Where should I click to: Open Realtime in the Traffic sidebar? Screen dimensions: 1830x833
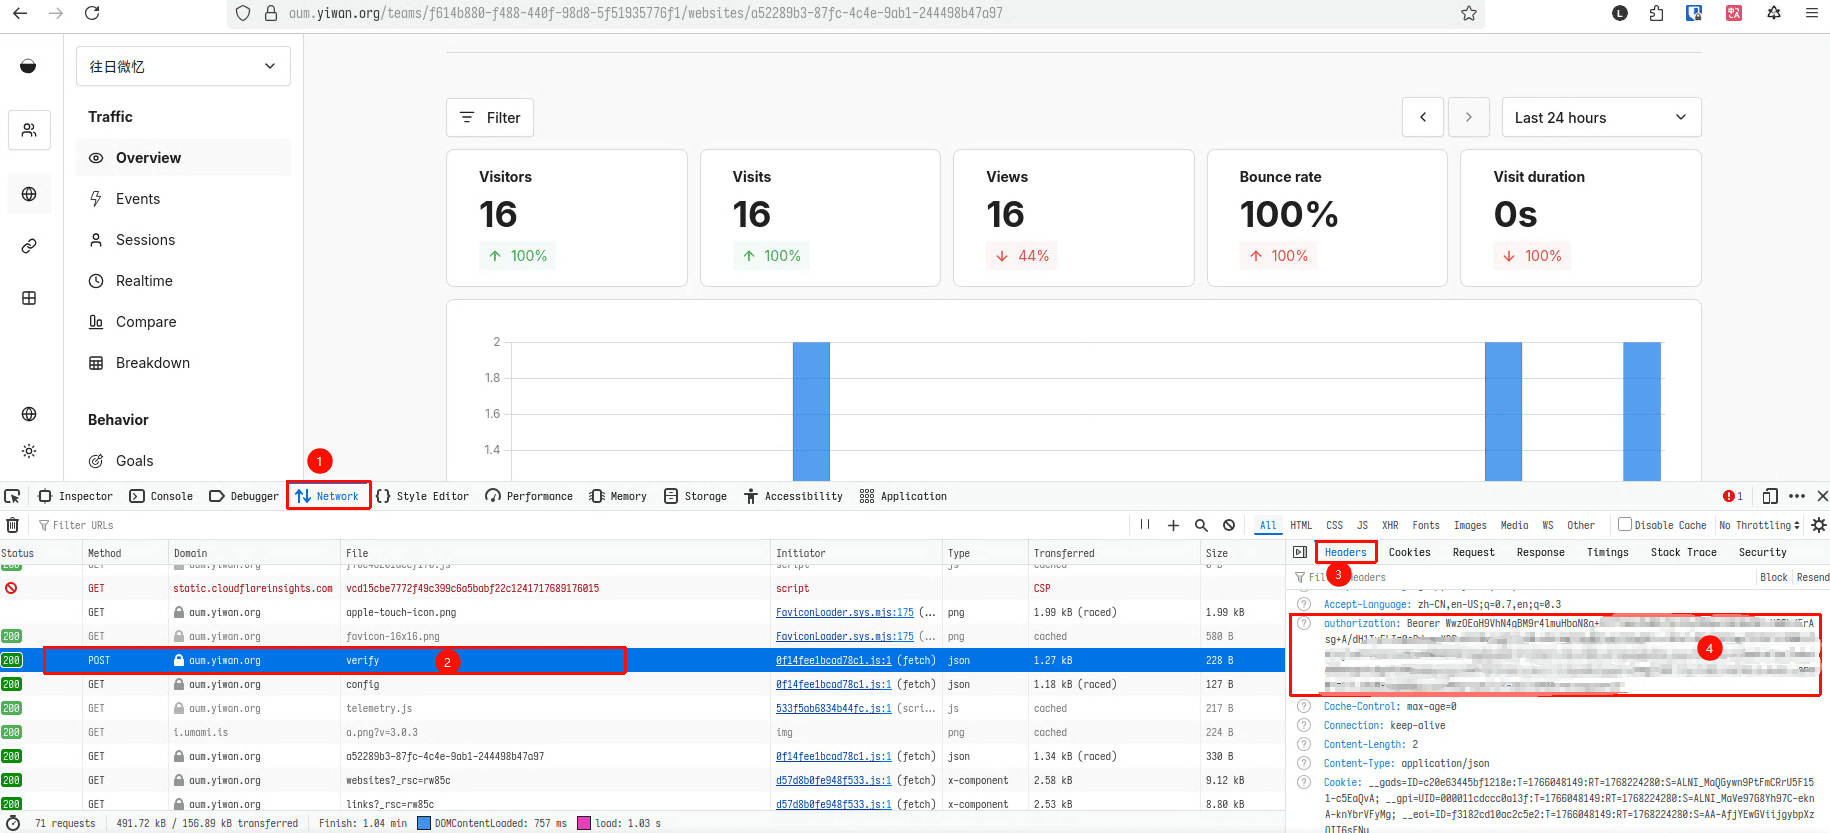coord(144,281)
